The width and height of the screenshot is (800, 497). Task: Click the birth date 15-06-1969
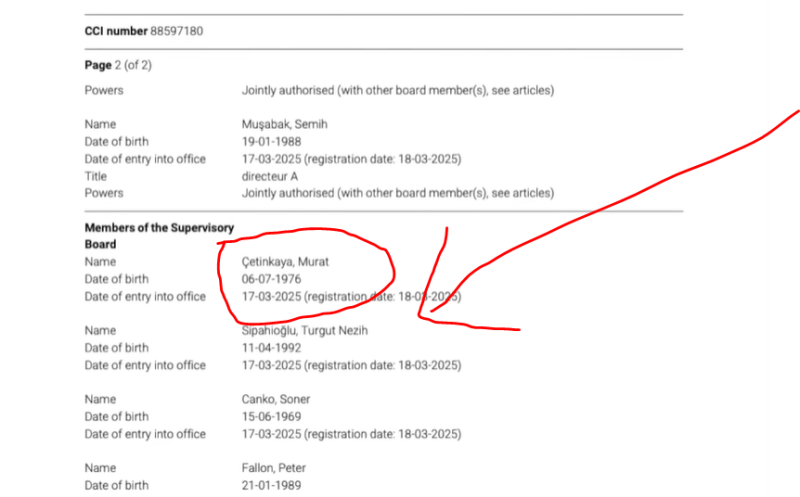click(x=271, y=416)
